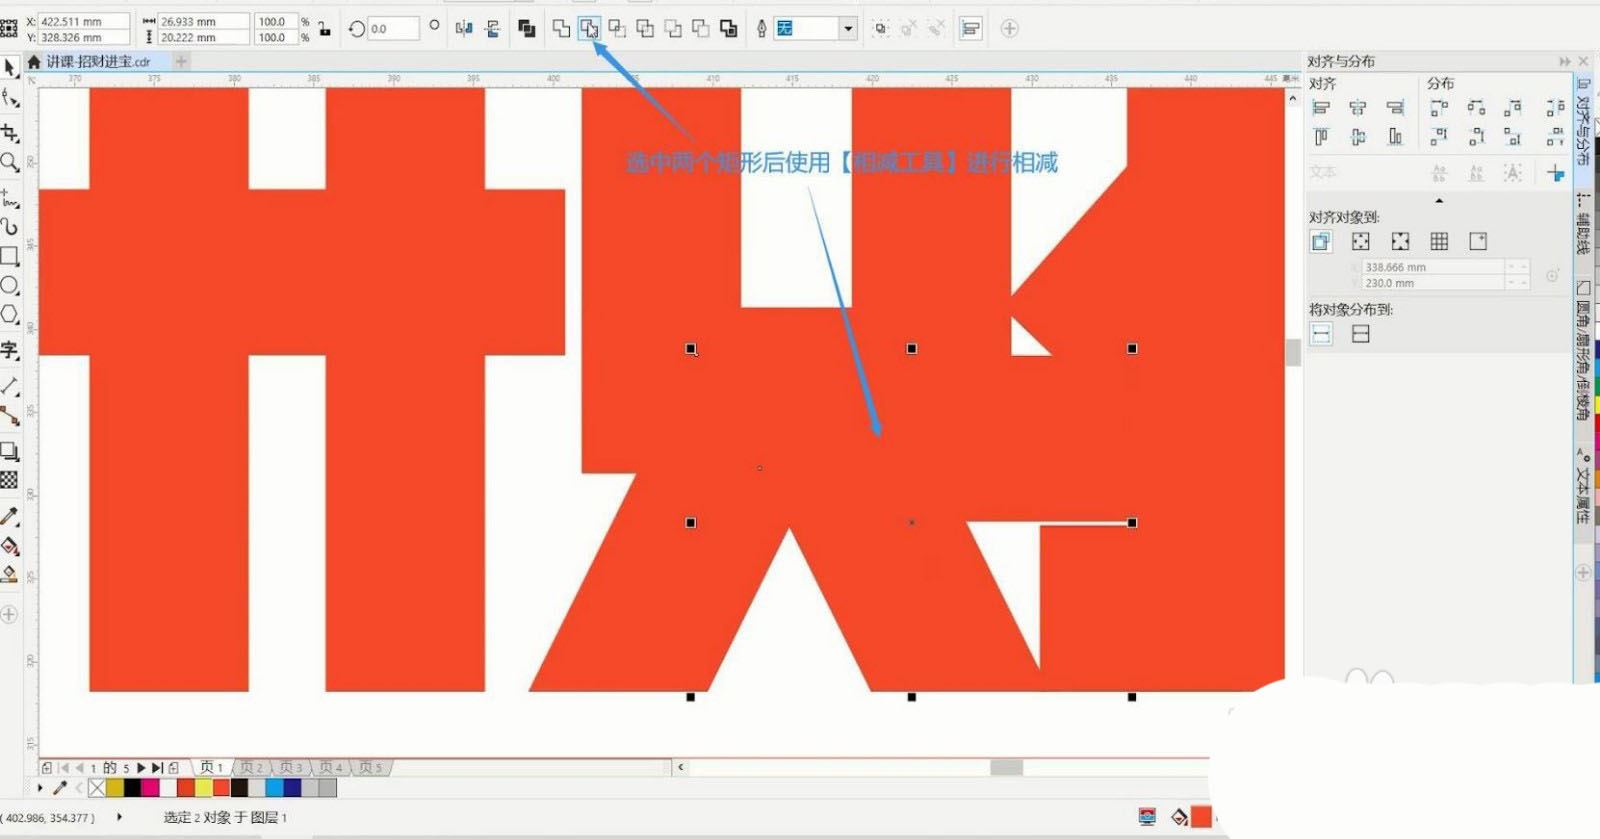Open the 辅助线 docker tab

click(1583, 225)
